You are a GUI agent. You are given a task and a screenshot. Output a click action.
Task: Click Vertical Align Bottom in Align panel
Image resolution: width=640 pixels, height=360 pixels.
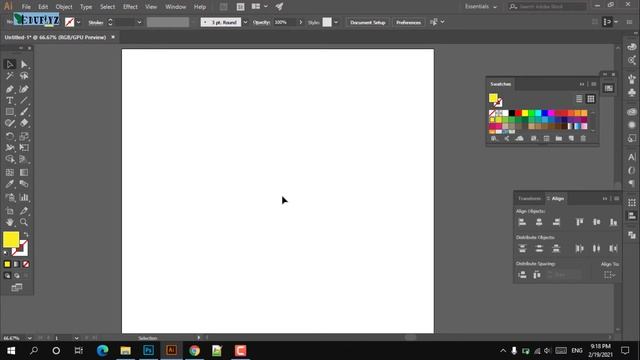613,222
